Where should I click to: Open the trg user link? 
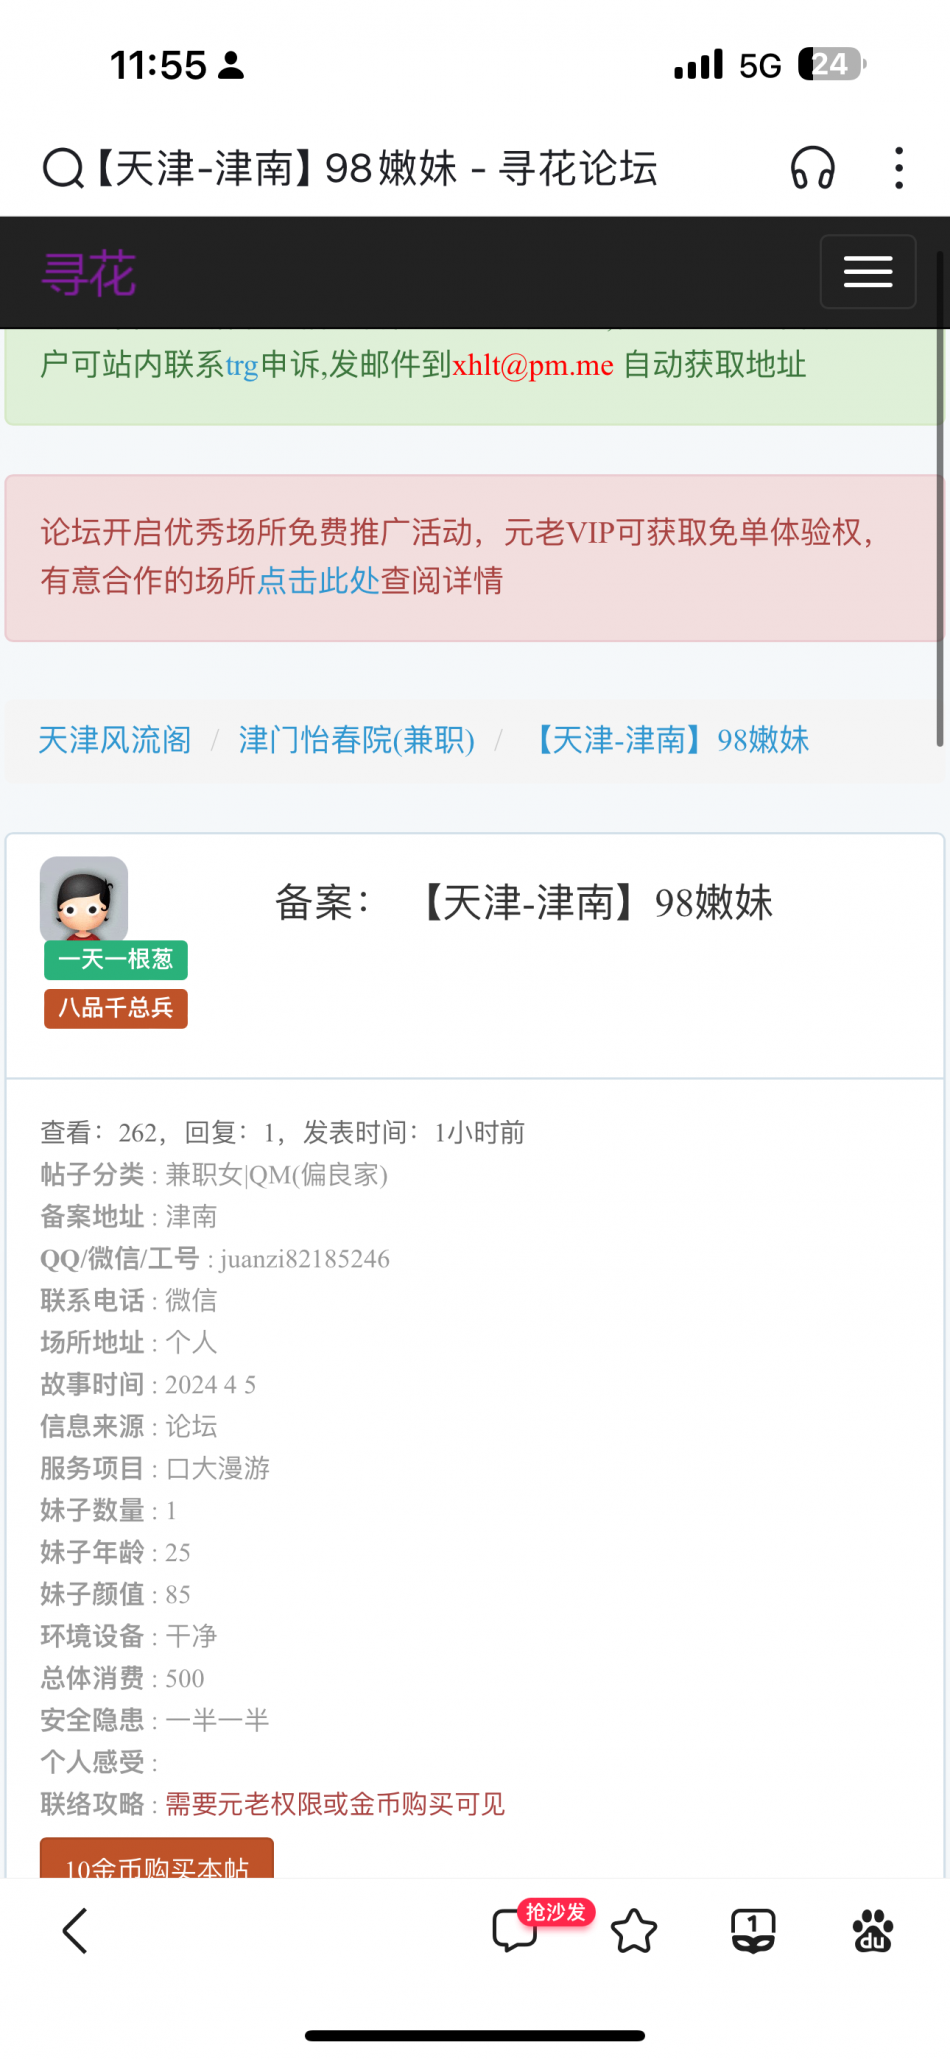(242, 365)
